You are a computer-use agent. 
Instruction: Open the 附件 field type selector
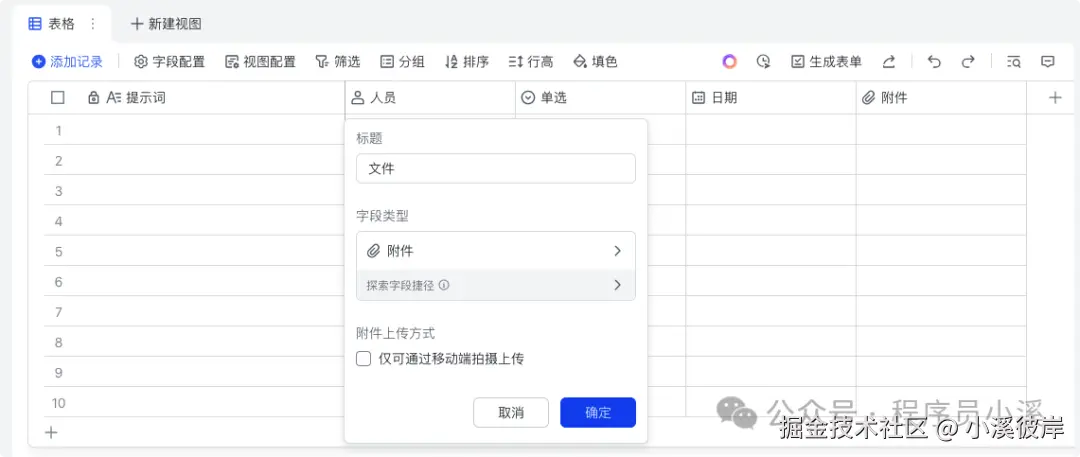pyautogui.click(x=496, y=251)
